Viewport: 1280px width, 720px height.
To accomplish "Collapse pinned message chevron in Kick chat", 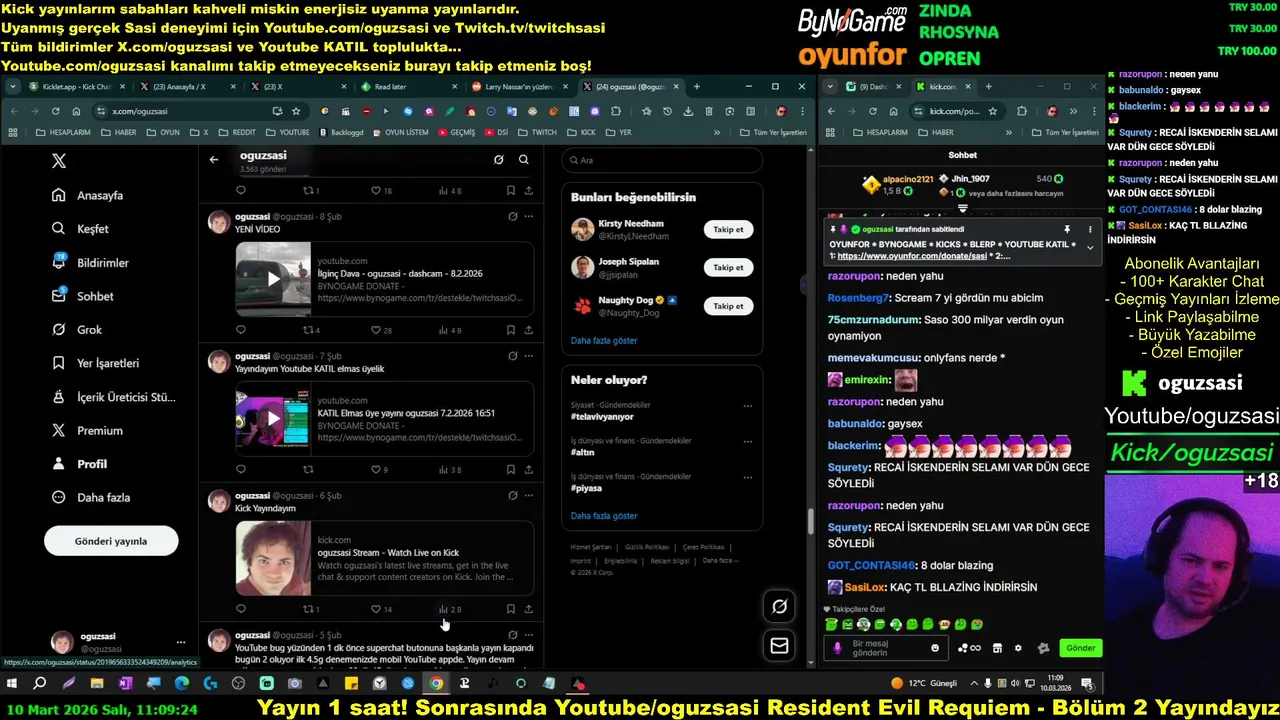I will coord(1090,247).
